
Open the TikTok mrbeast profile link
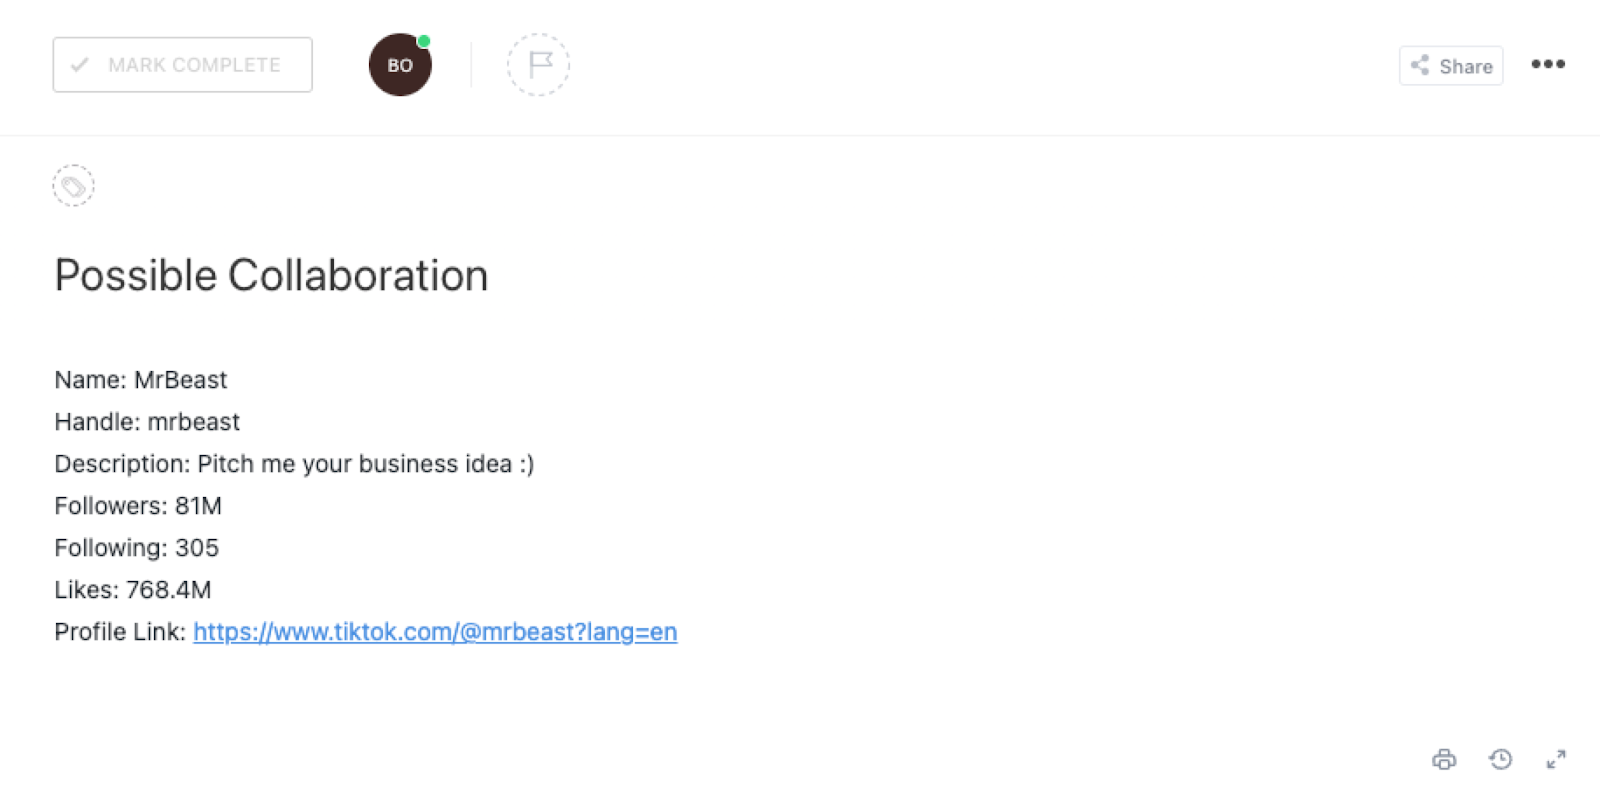[x=435, y=632]
